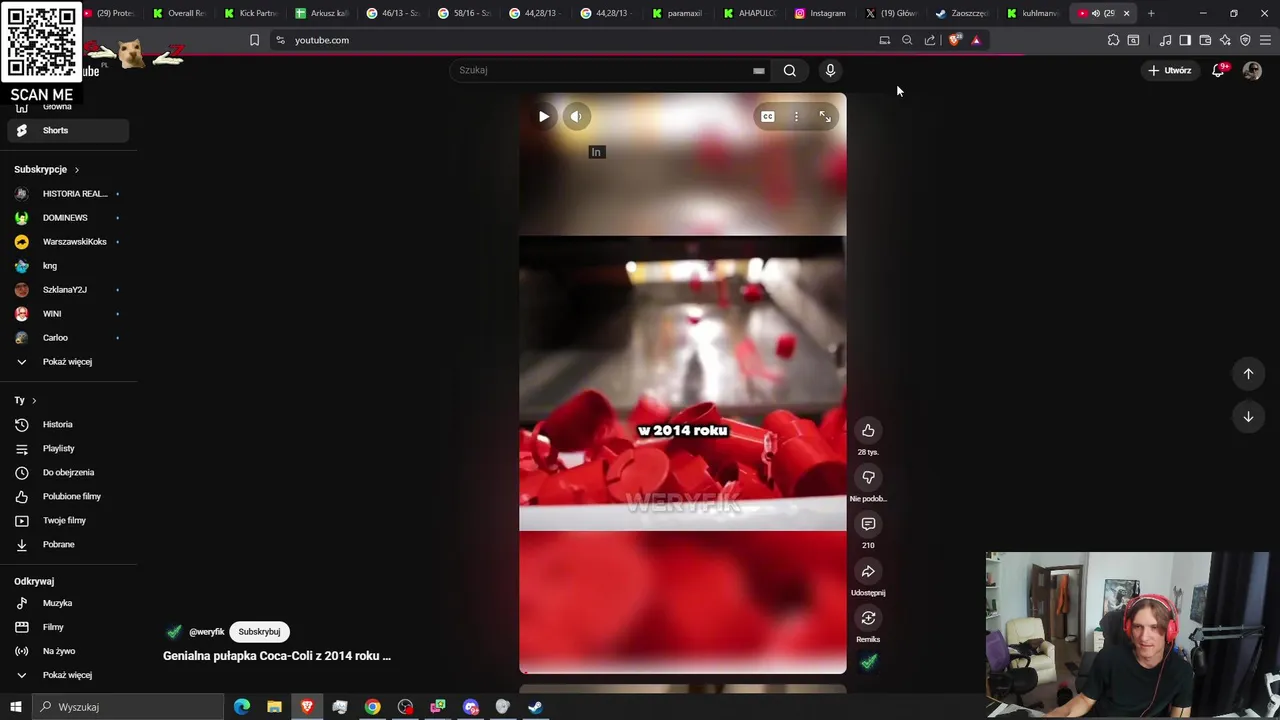This screenshot has height=720, width=1280.
Task: Open the on-screen keyboard in search box
Action: coord(759,70)
